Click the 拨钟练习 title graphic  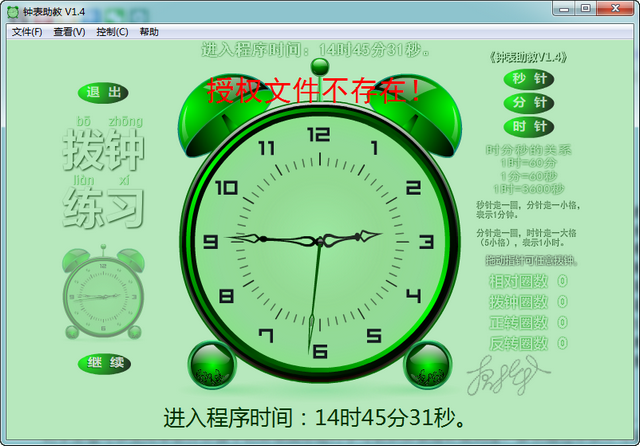click(104, 178)
